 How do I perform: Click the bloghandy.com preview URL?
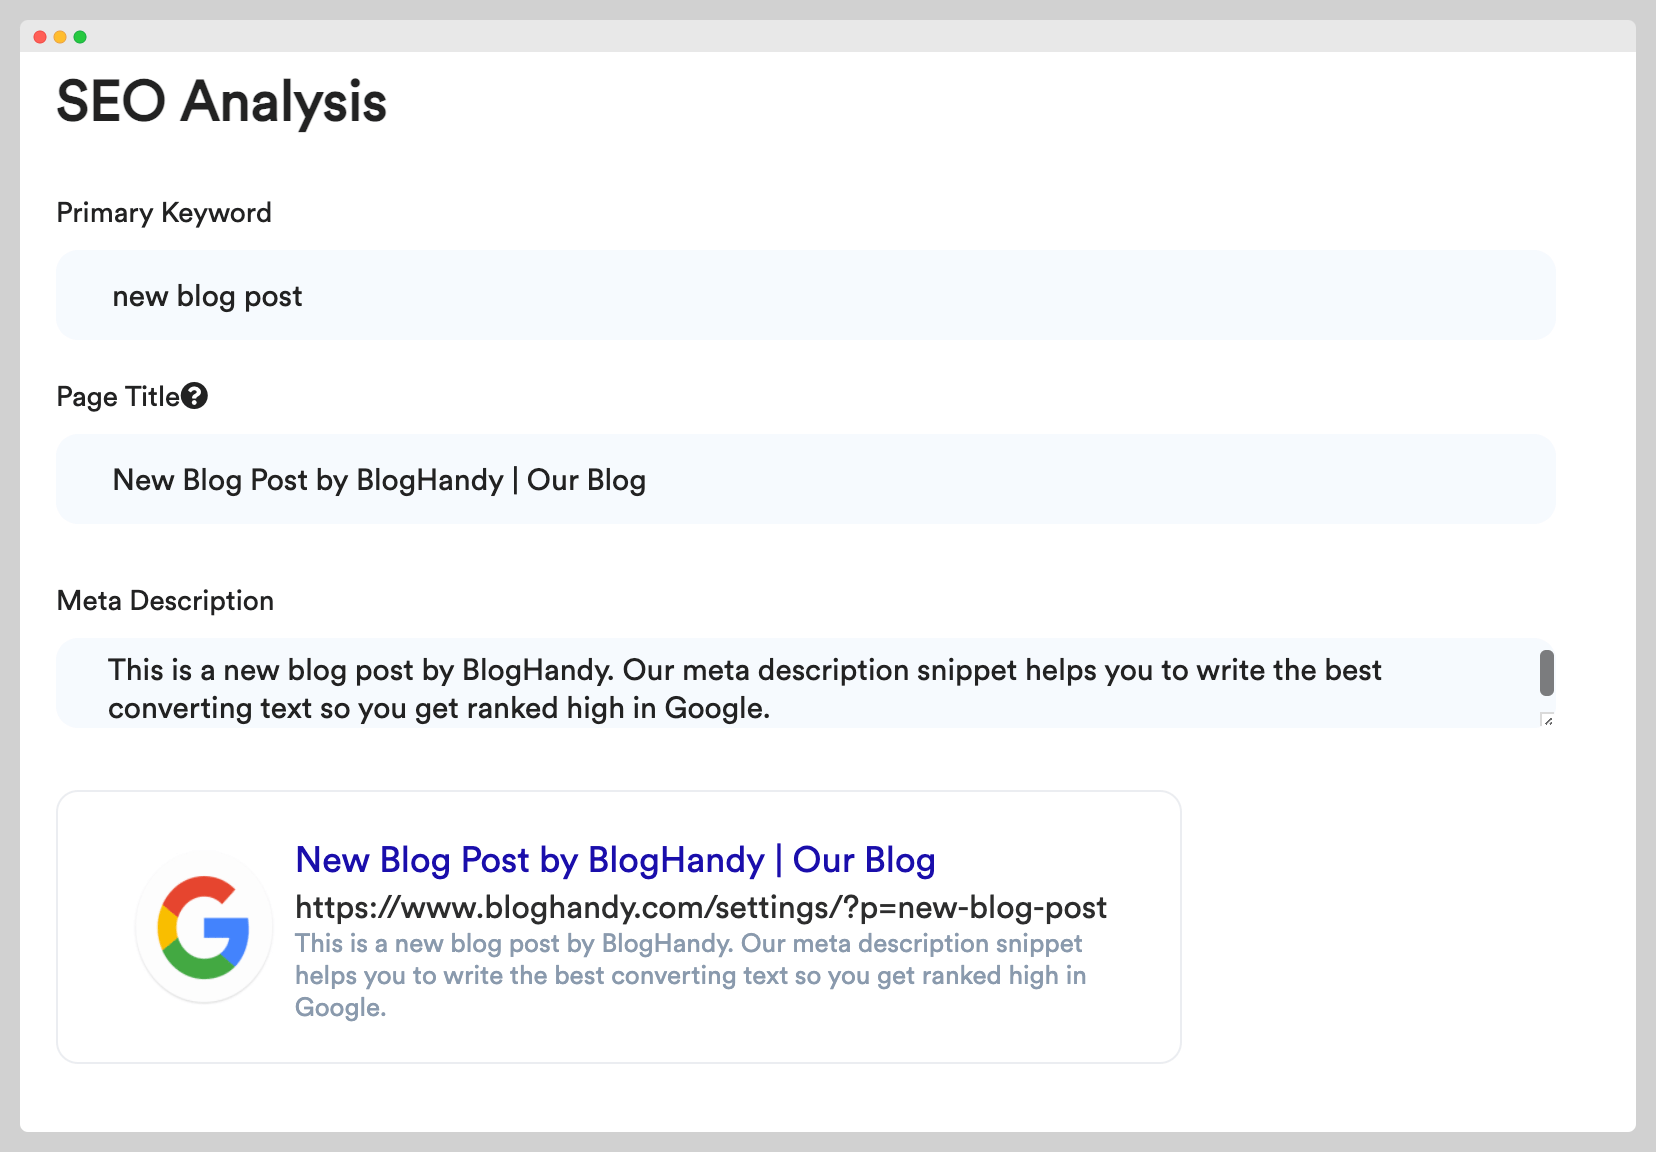[x=700, y=907]
